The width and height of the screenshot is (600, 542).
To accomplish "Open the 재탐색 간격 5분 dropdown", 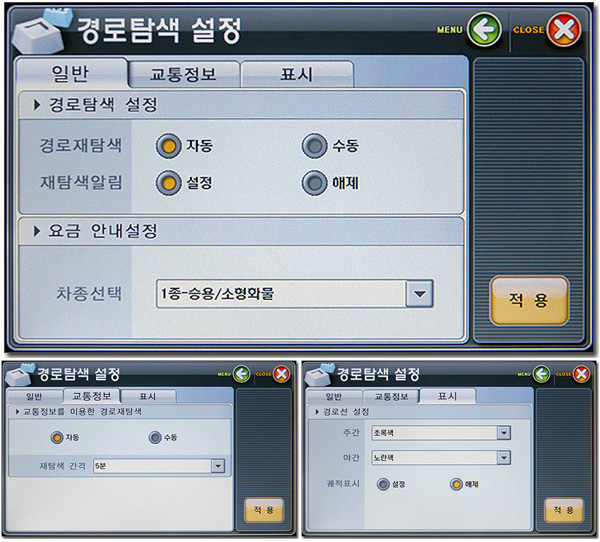I will click(x=218, y=466).
